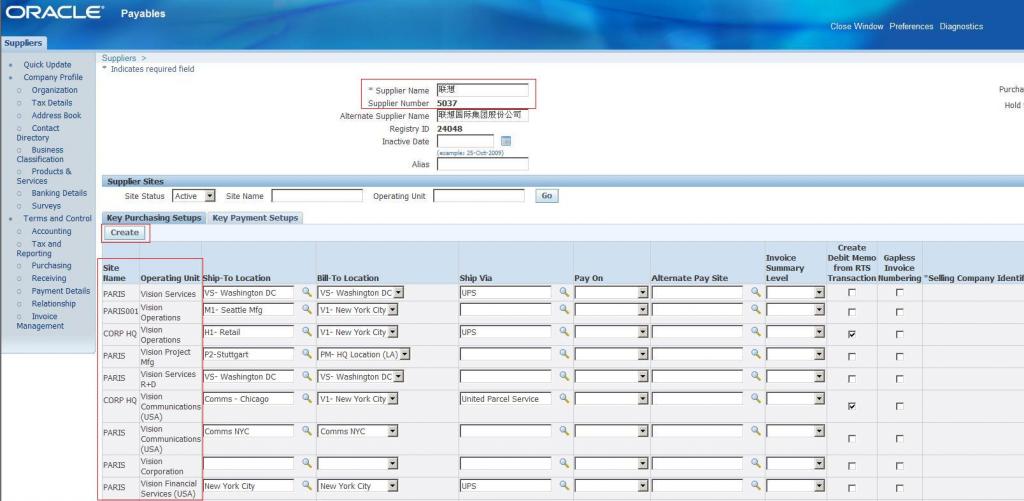Open Ship Via search in Vision Corporation row
1024x501 pixels.
click(x=564, y=462)
